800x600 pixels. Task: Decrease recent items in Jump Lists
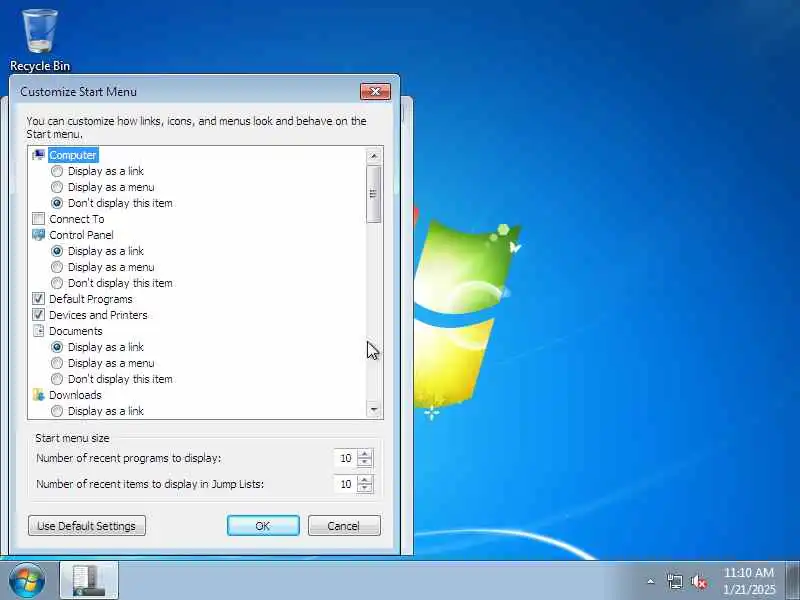pyautogui.click(x=365, y=488)
